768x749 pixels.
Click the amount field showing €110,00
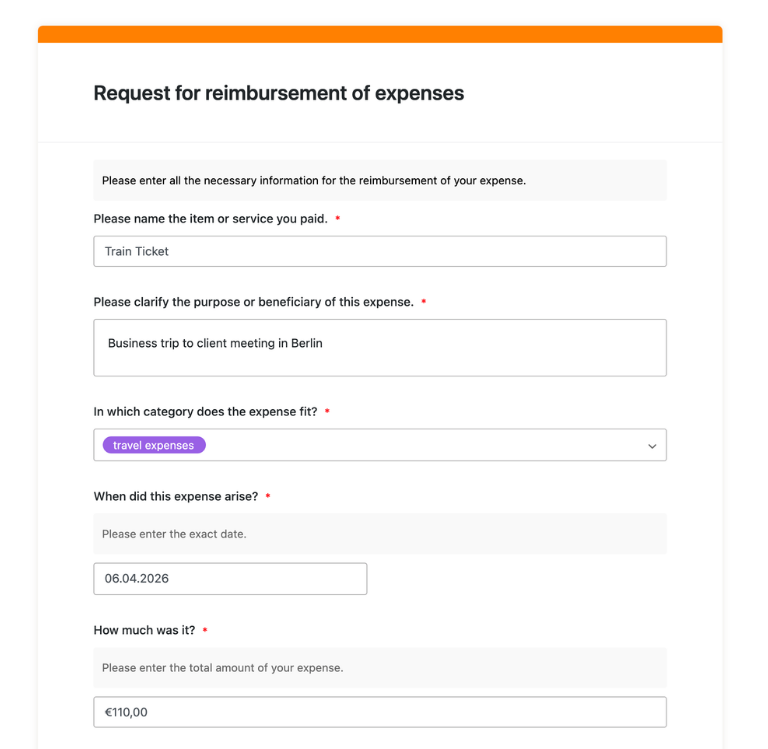click(x=380, y=712)
